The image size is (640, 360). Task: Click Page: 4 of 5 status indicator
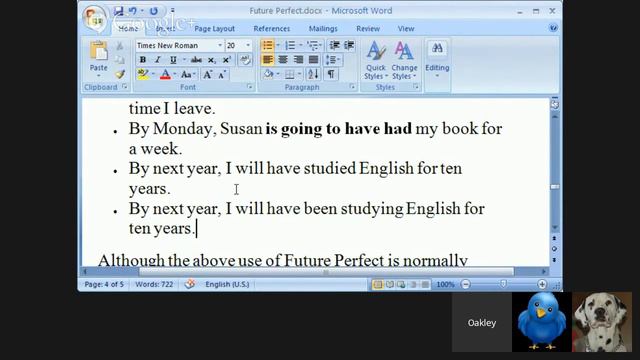(x=104, y=284)
